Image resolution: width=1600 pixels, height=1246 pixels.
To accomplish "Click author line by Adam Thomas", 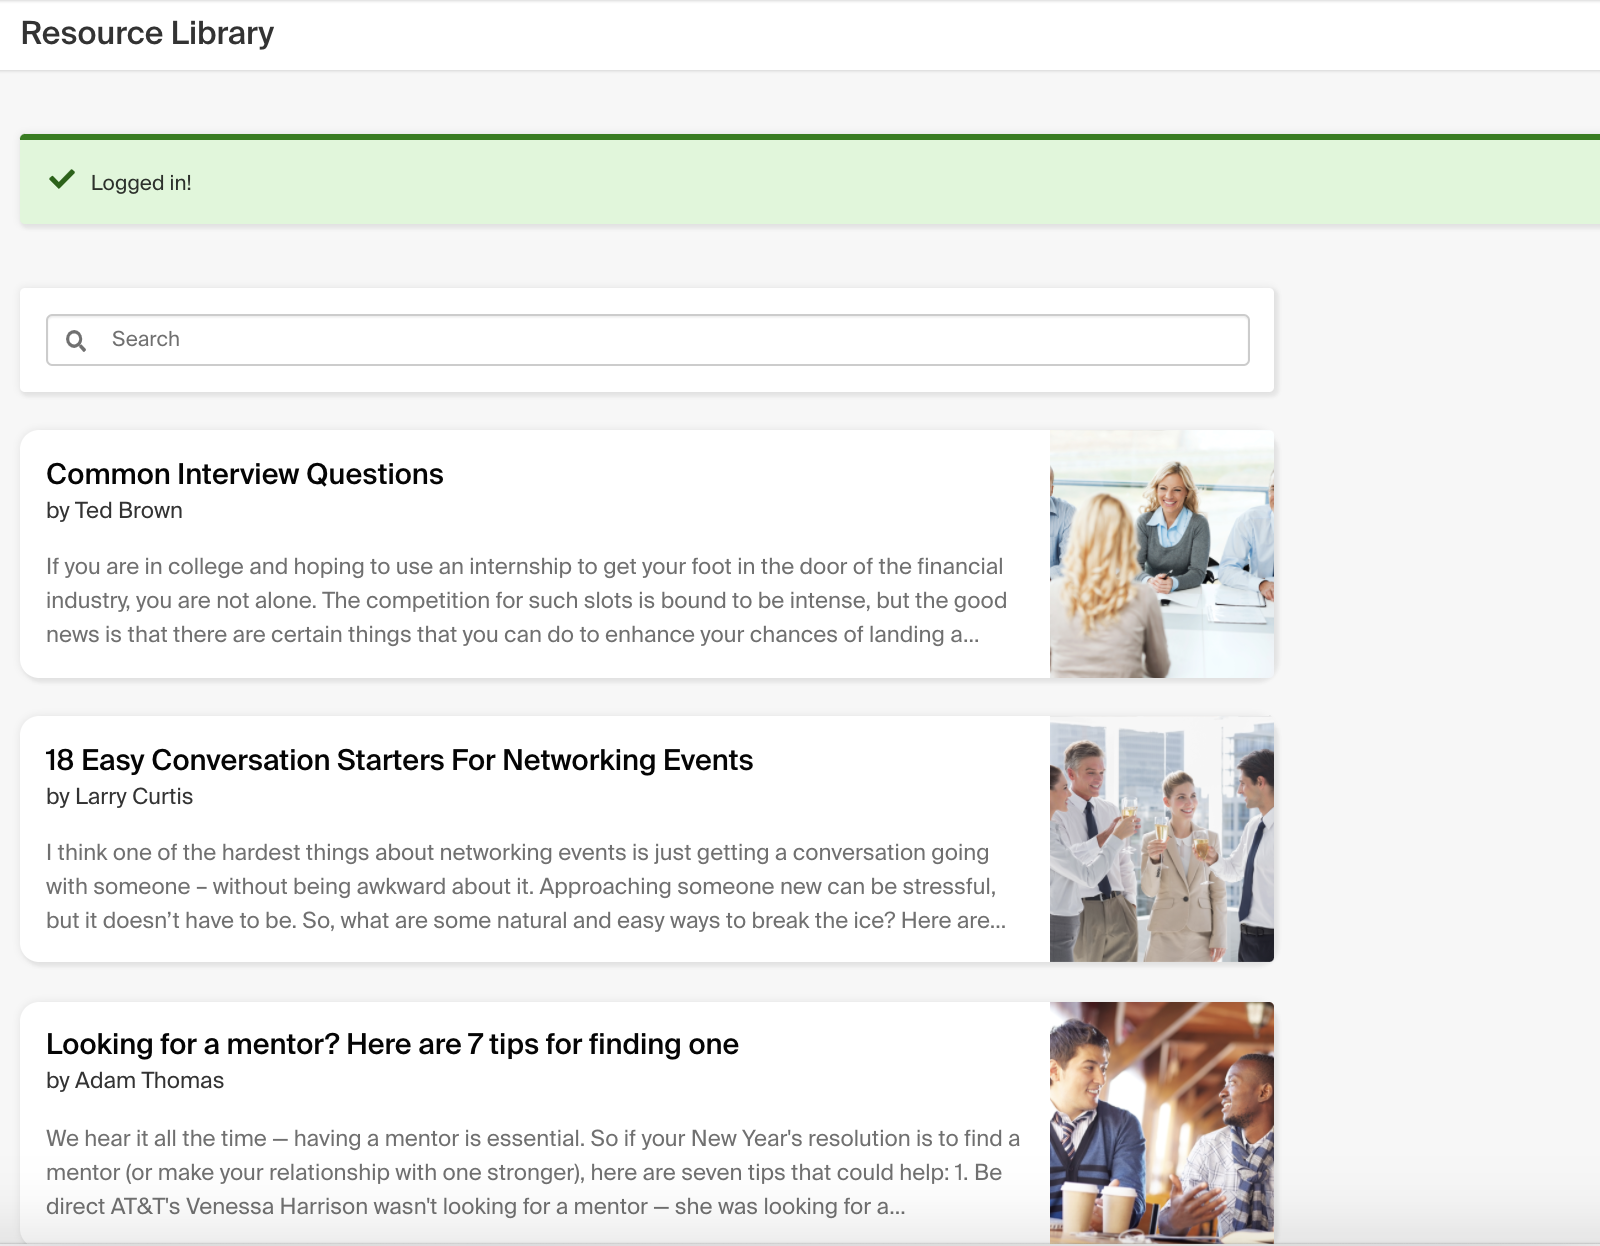I will click(135, 1081).
